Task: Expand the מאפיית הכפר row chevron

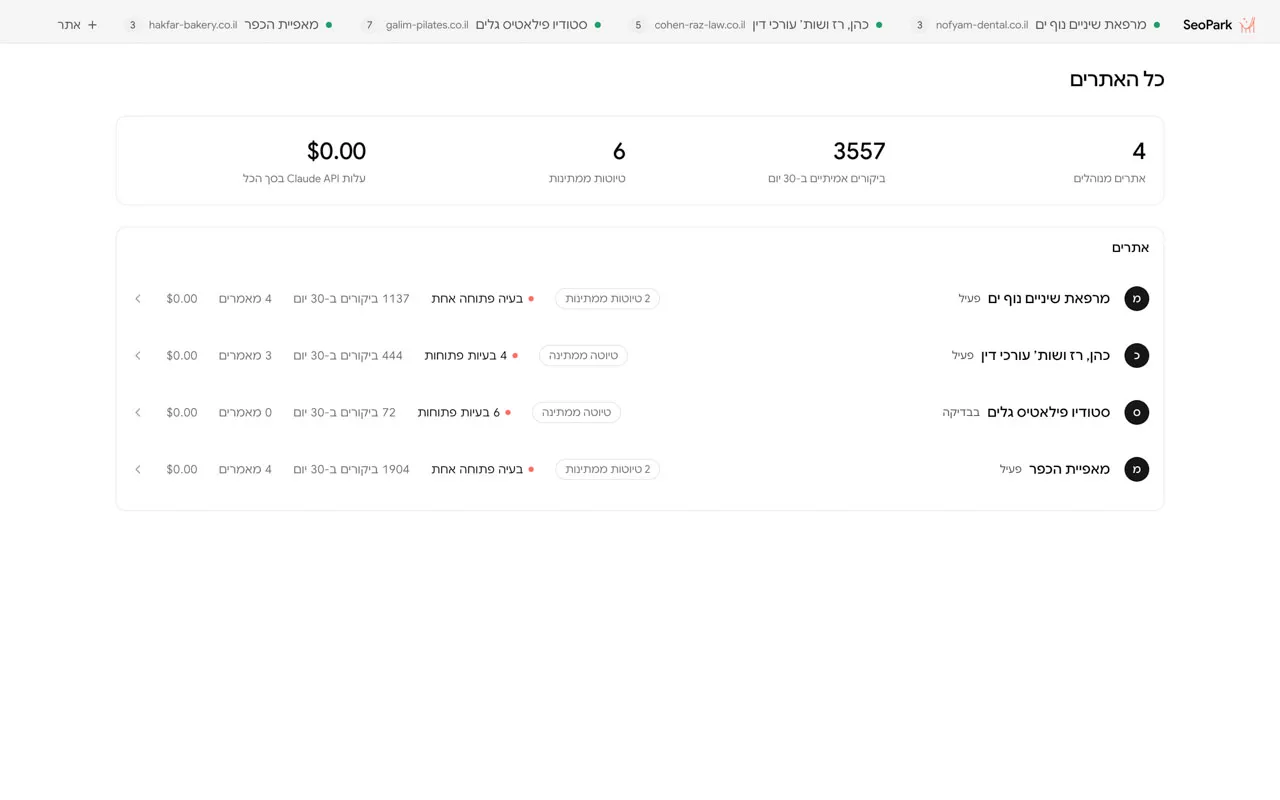Action: (x=138, y=469)
